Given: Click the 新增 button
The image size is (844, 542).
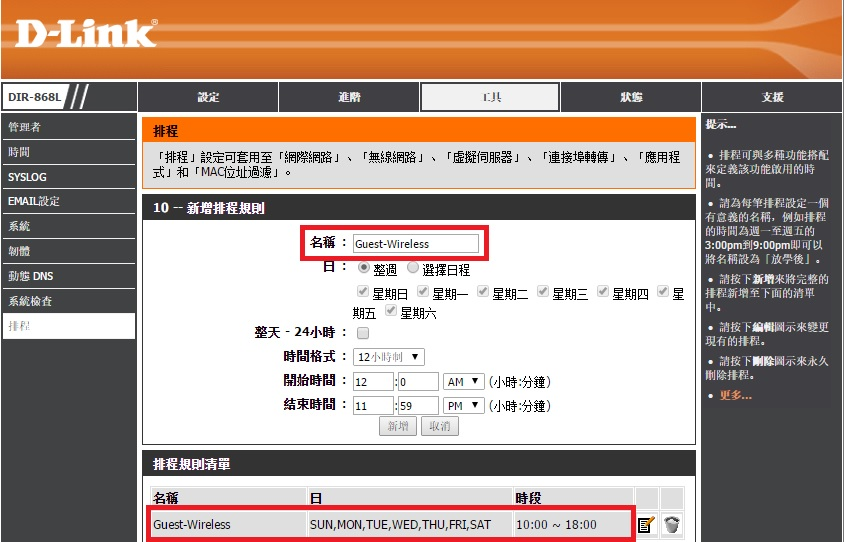Looking at the screenshot, I should coord(396,426).
